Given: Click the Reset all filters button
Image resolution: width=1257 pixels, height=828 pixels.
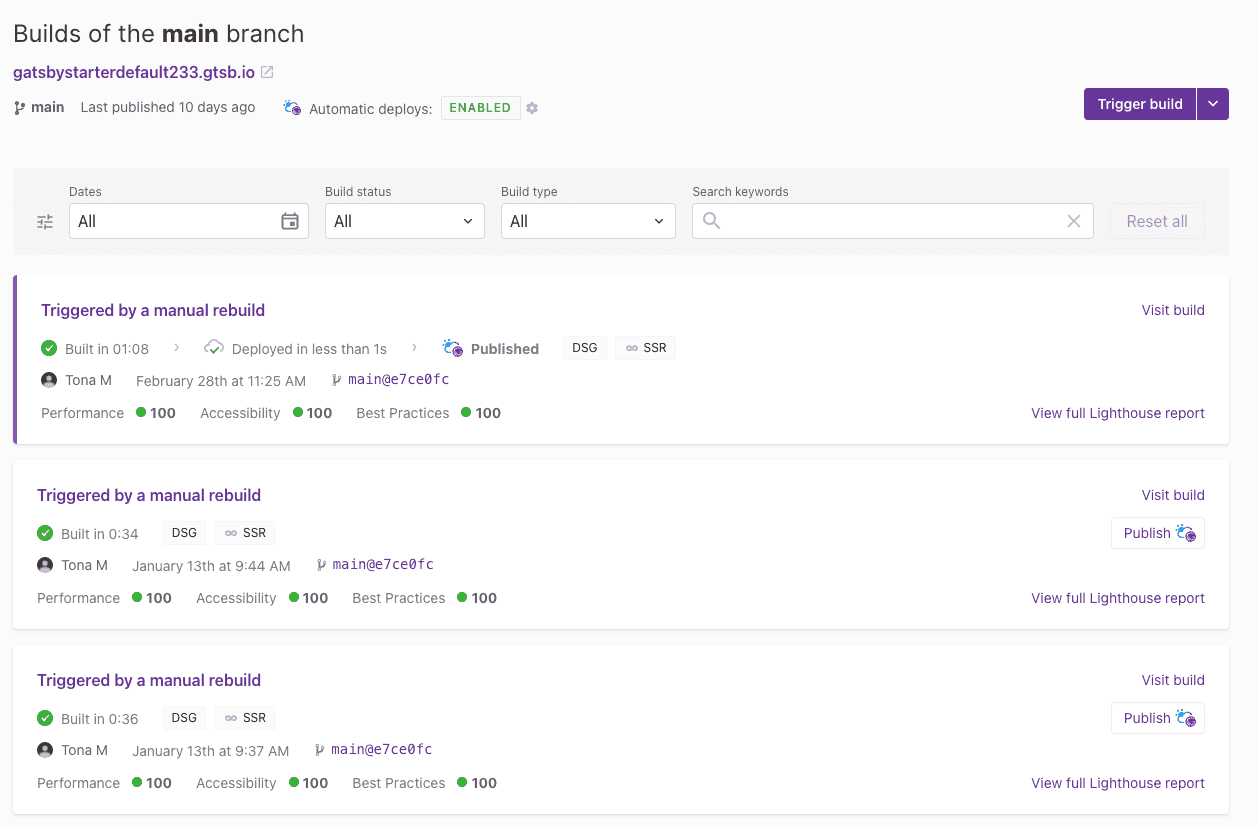Looking at the screenshot, I should click(1156, 221).
